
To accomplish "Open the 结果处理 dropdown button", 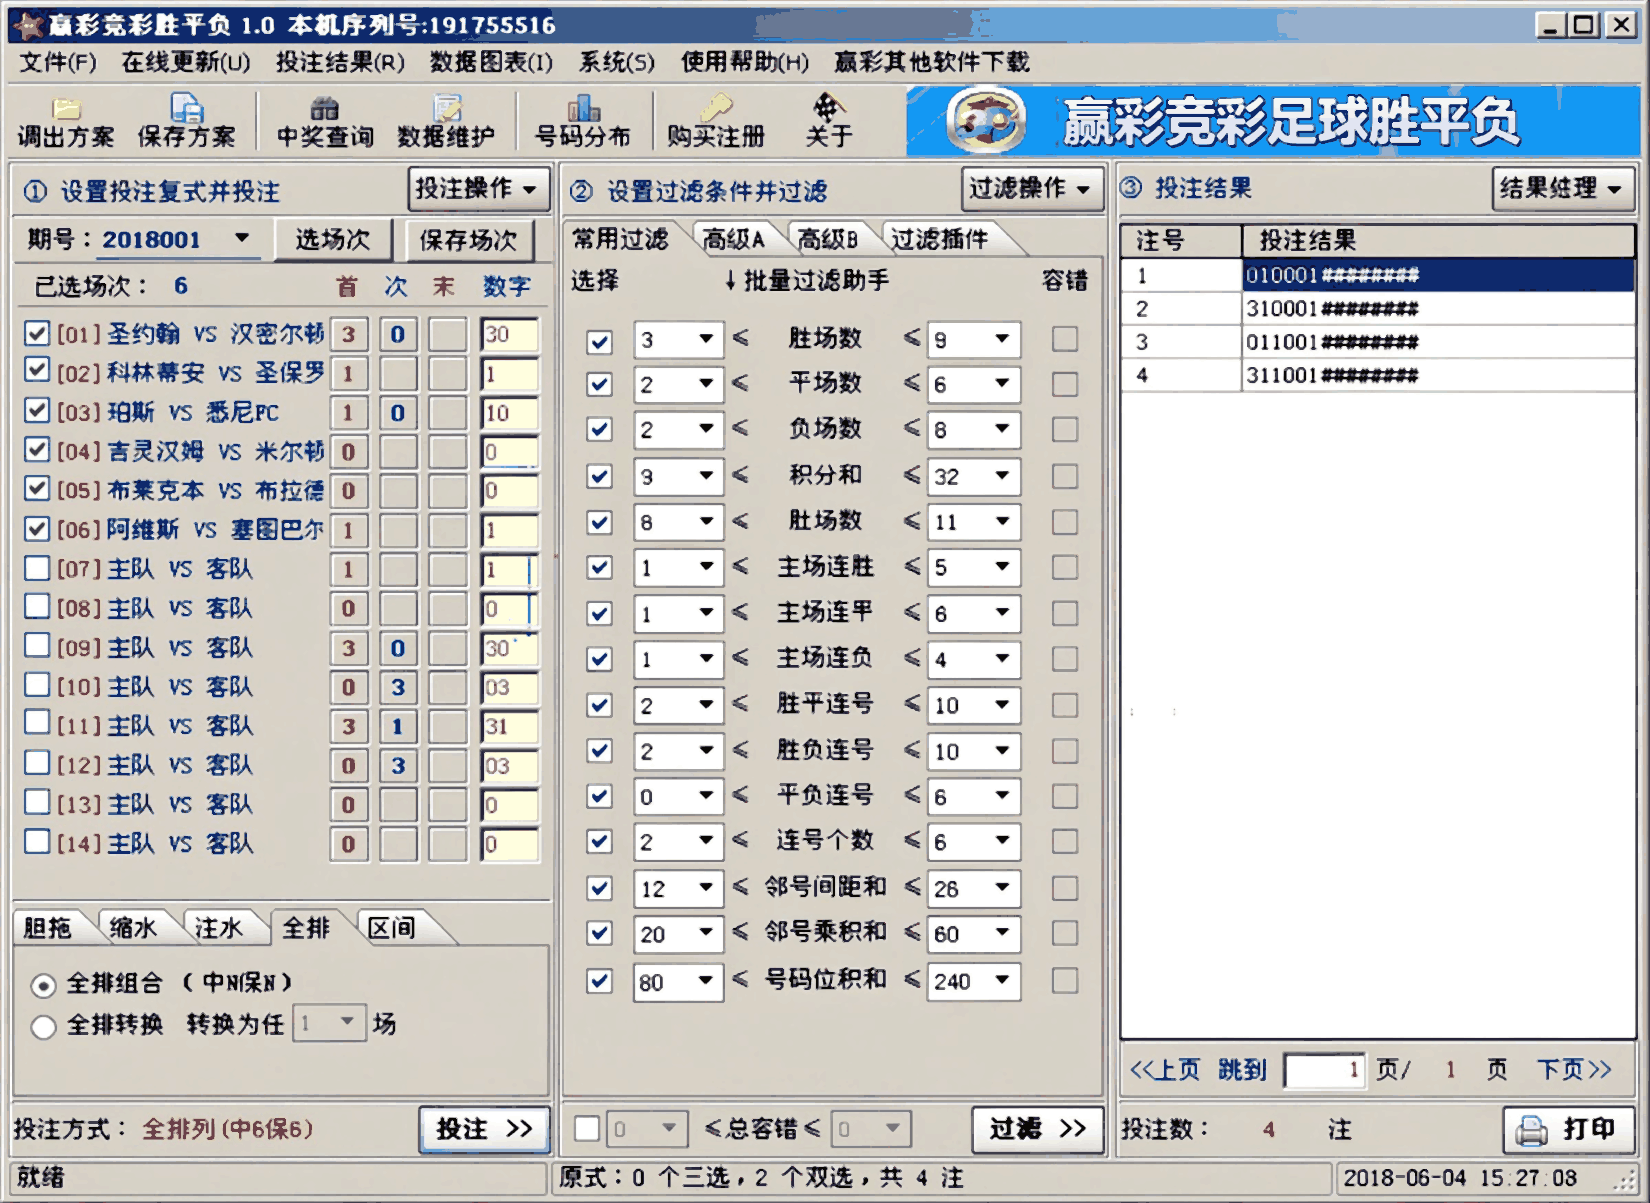I will point(1563,188).
